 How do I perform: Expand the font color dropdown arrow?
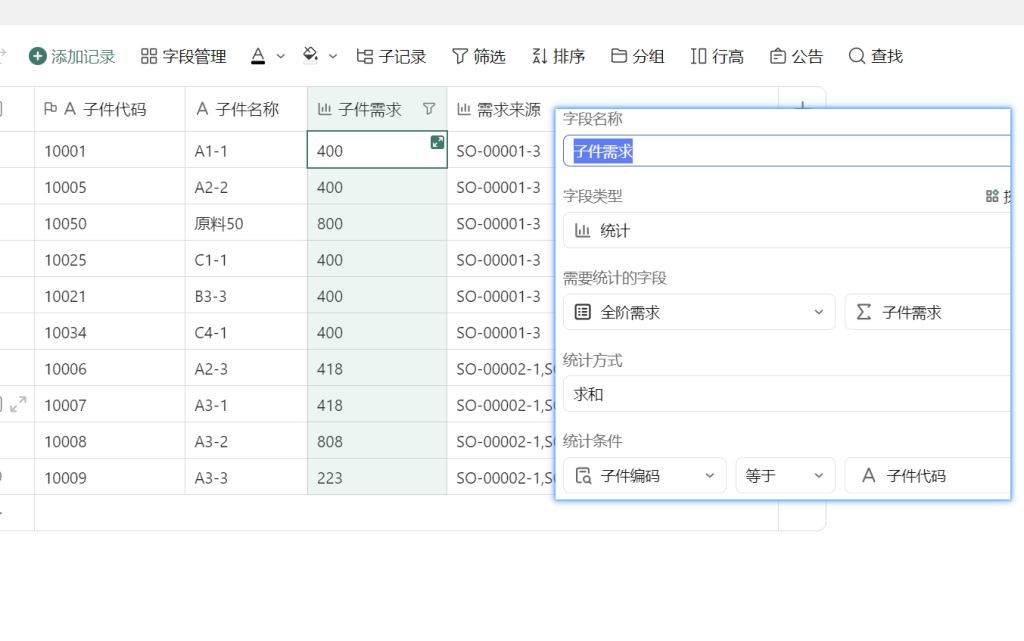pos(281,57)
